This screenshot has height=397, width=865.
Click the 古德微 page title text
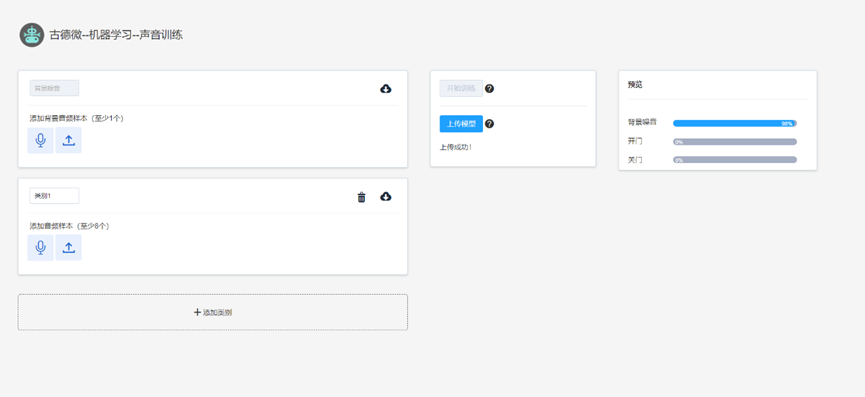point(116,35)
